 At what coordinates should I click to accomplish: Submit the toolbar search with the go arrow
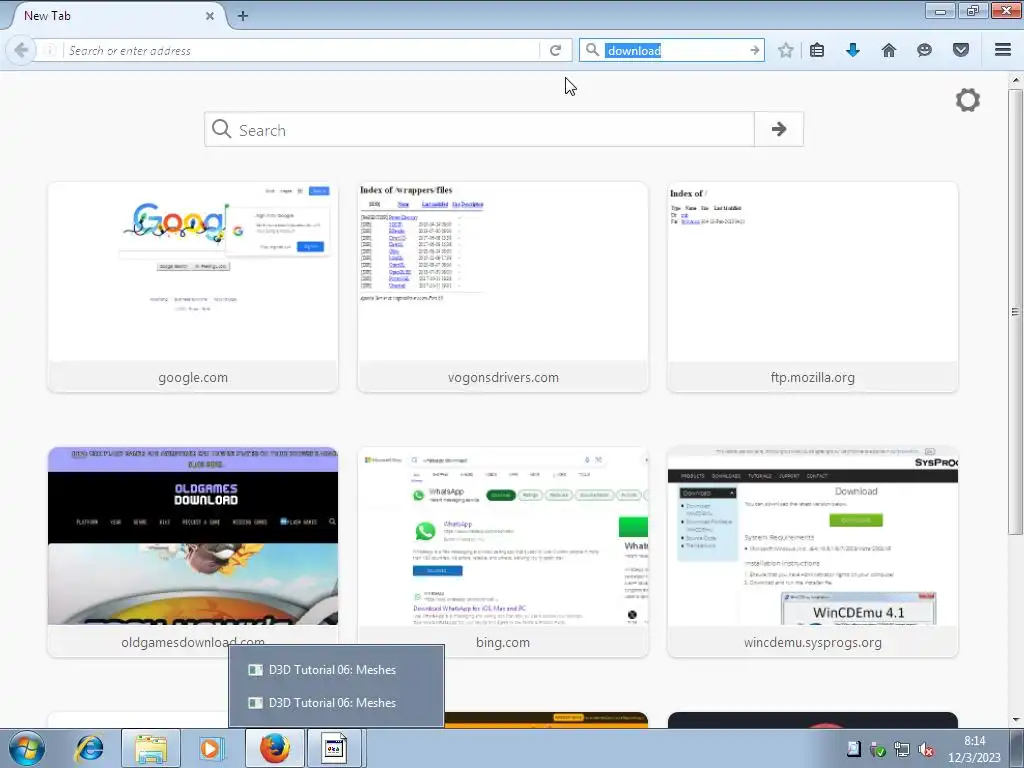pos(755,50)
